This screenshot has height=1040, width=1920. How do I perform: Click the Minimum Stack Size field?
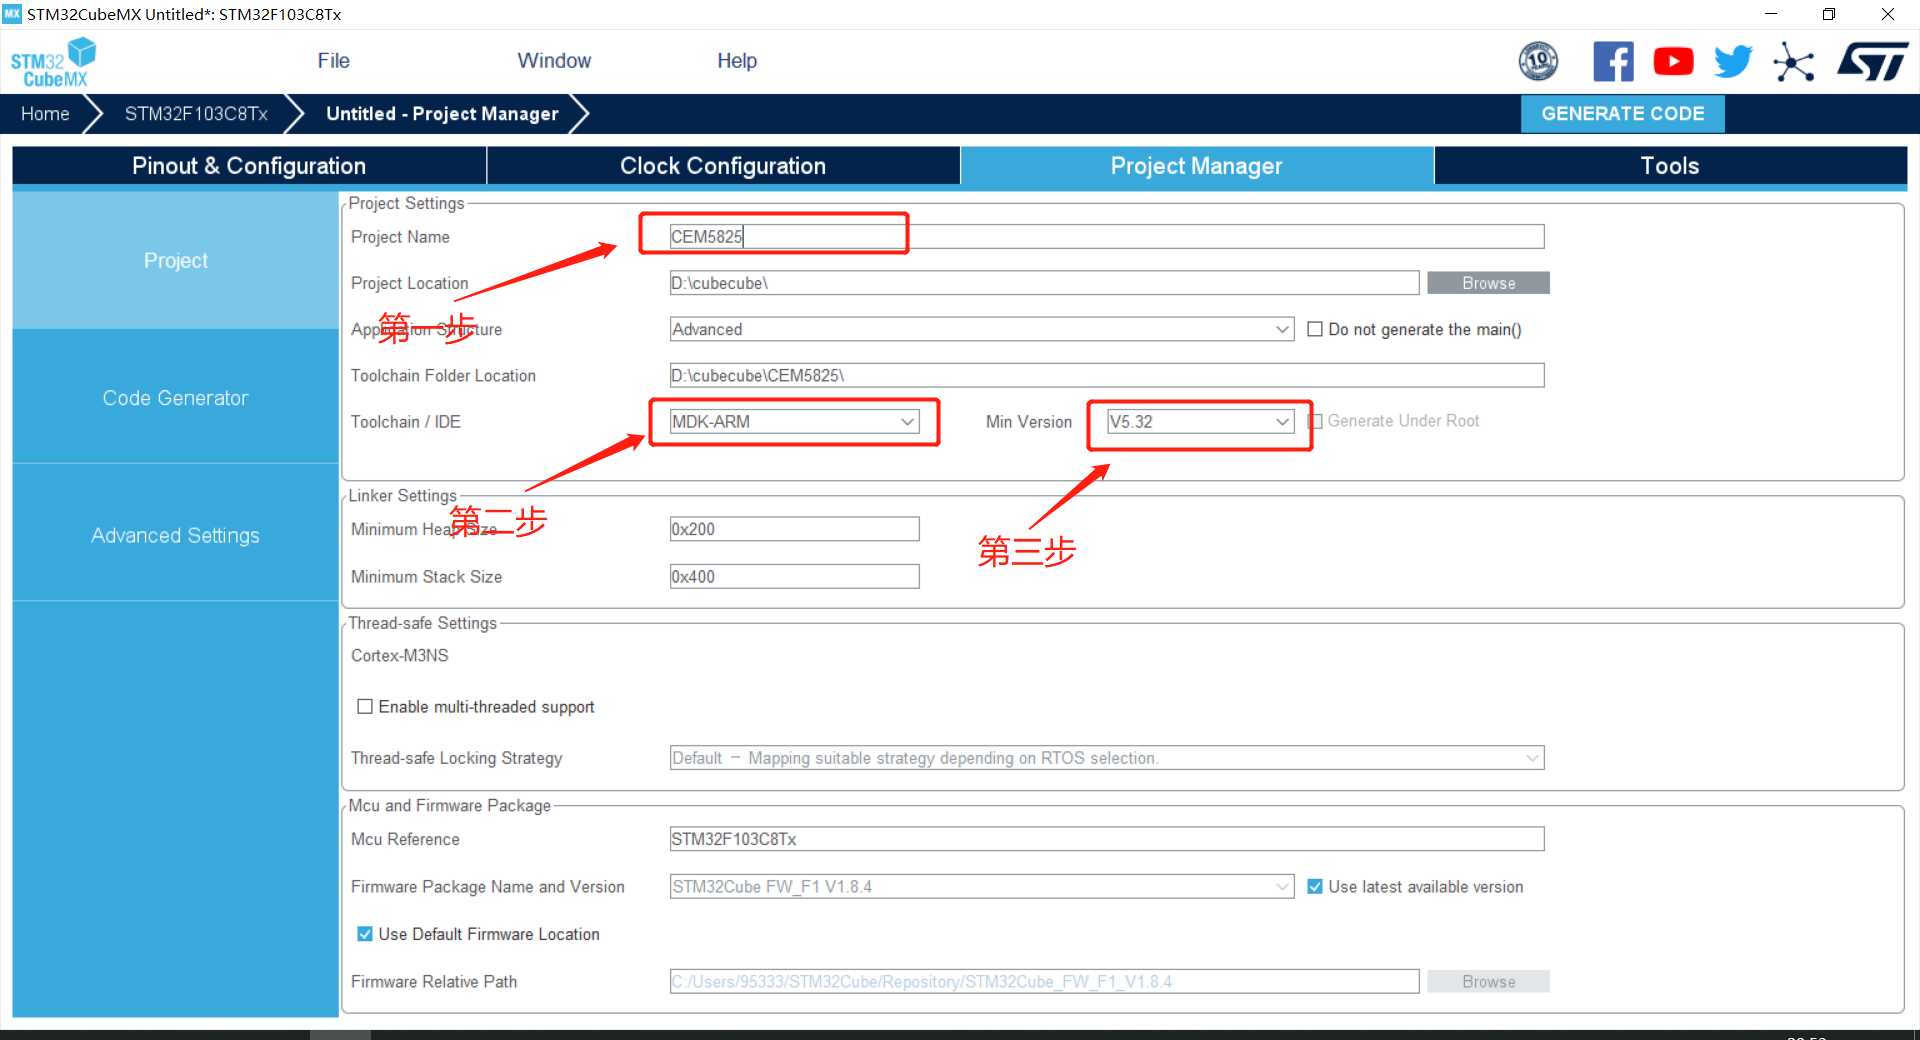[795, 577]
